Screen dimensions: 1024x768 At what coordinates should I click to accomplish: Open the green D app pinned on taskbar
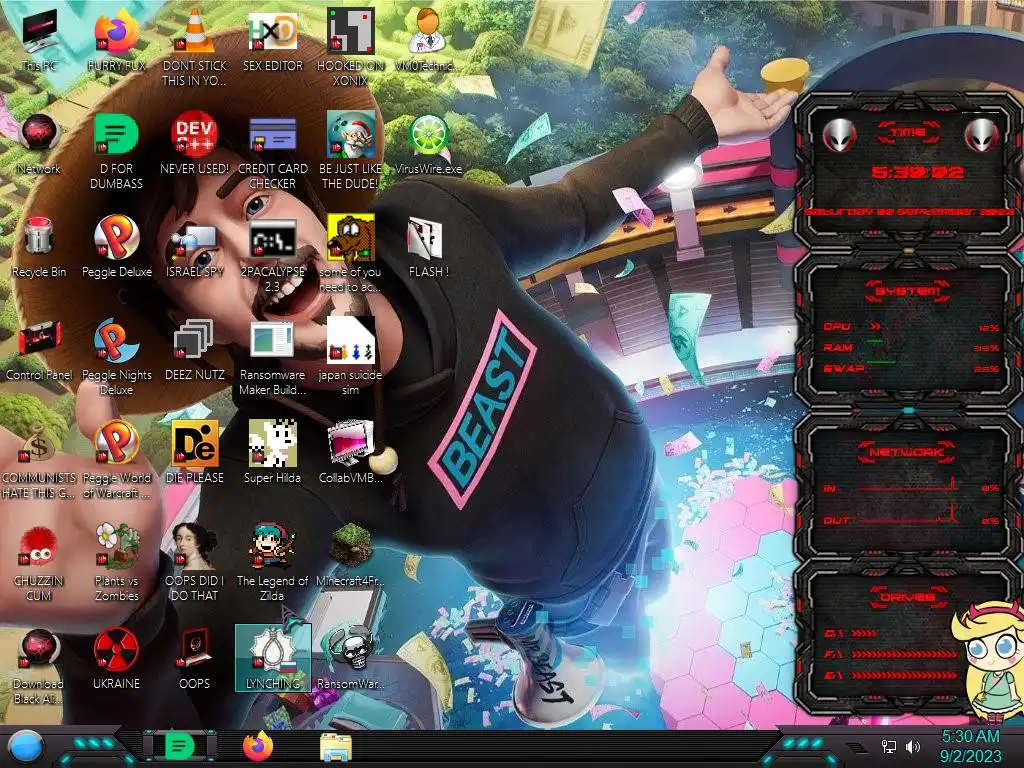[x=180, y=746]
